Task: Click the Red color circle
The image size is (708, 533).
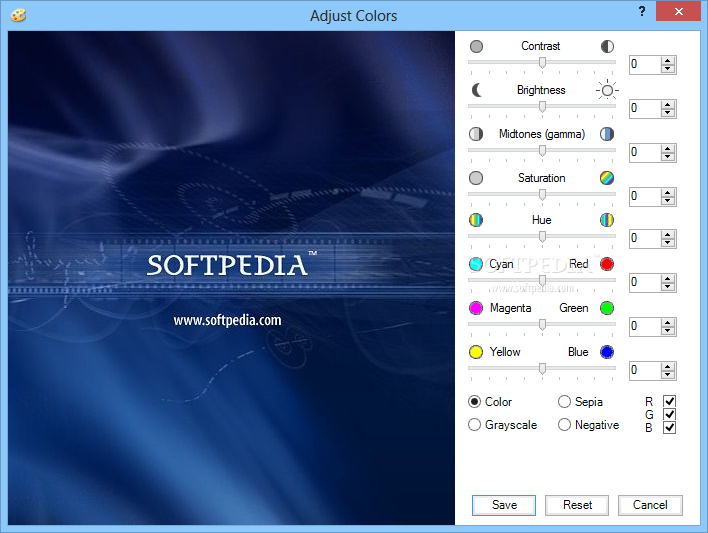Action: click(607, 264)
